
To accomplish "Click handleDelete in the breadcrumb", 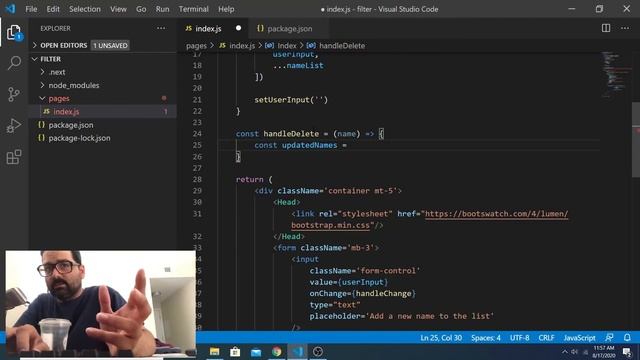I will [342, 46].
